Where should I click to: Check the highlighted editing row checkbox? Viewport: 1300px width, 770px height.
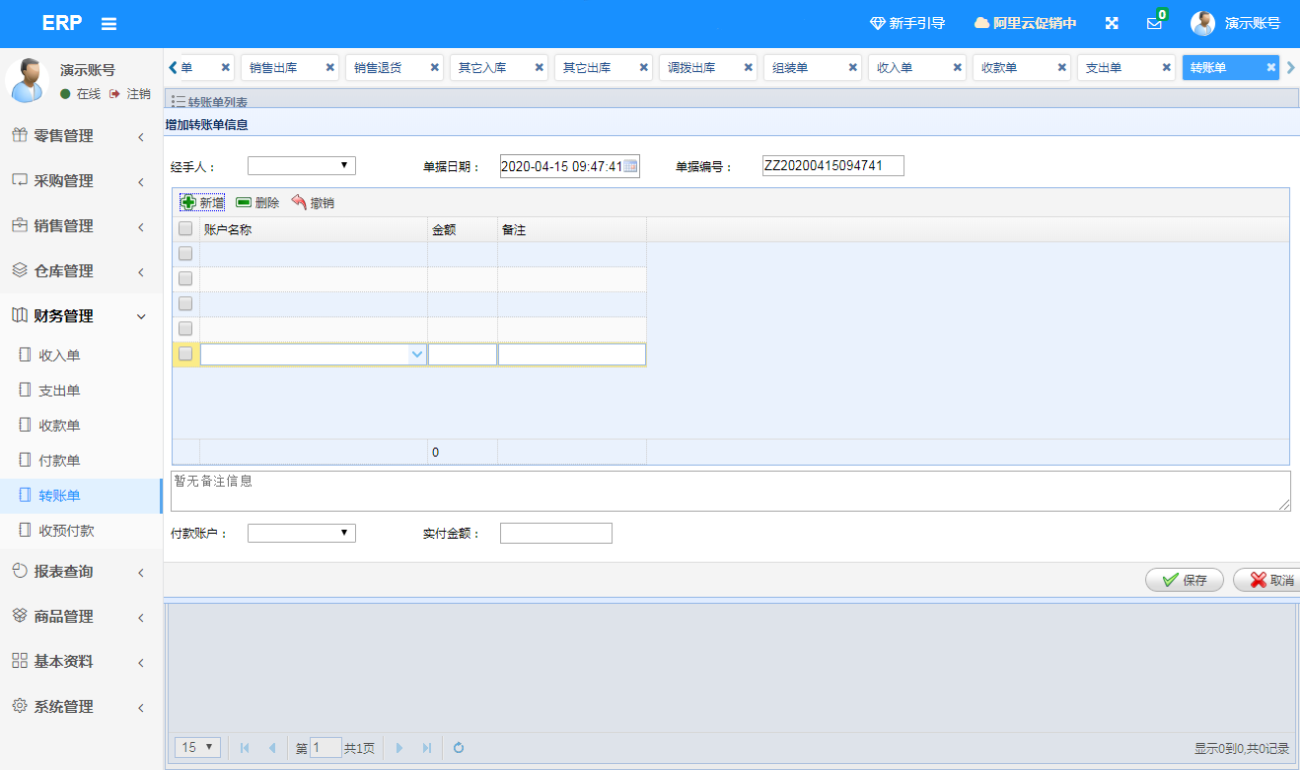(185, 354)
